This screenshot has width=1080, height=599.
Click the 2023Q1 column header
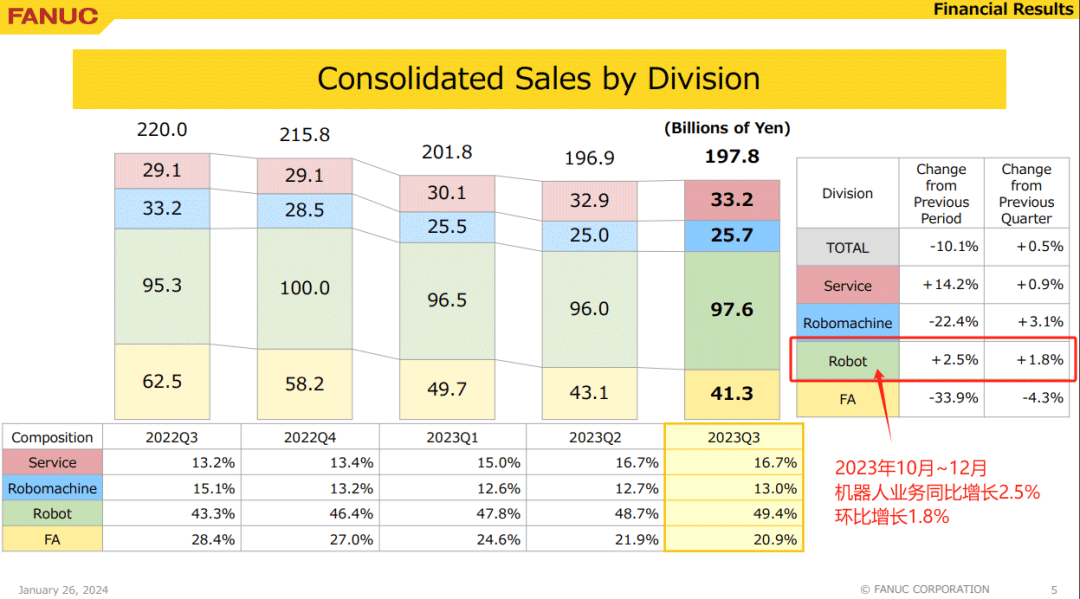[x=452, y=437]
